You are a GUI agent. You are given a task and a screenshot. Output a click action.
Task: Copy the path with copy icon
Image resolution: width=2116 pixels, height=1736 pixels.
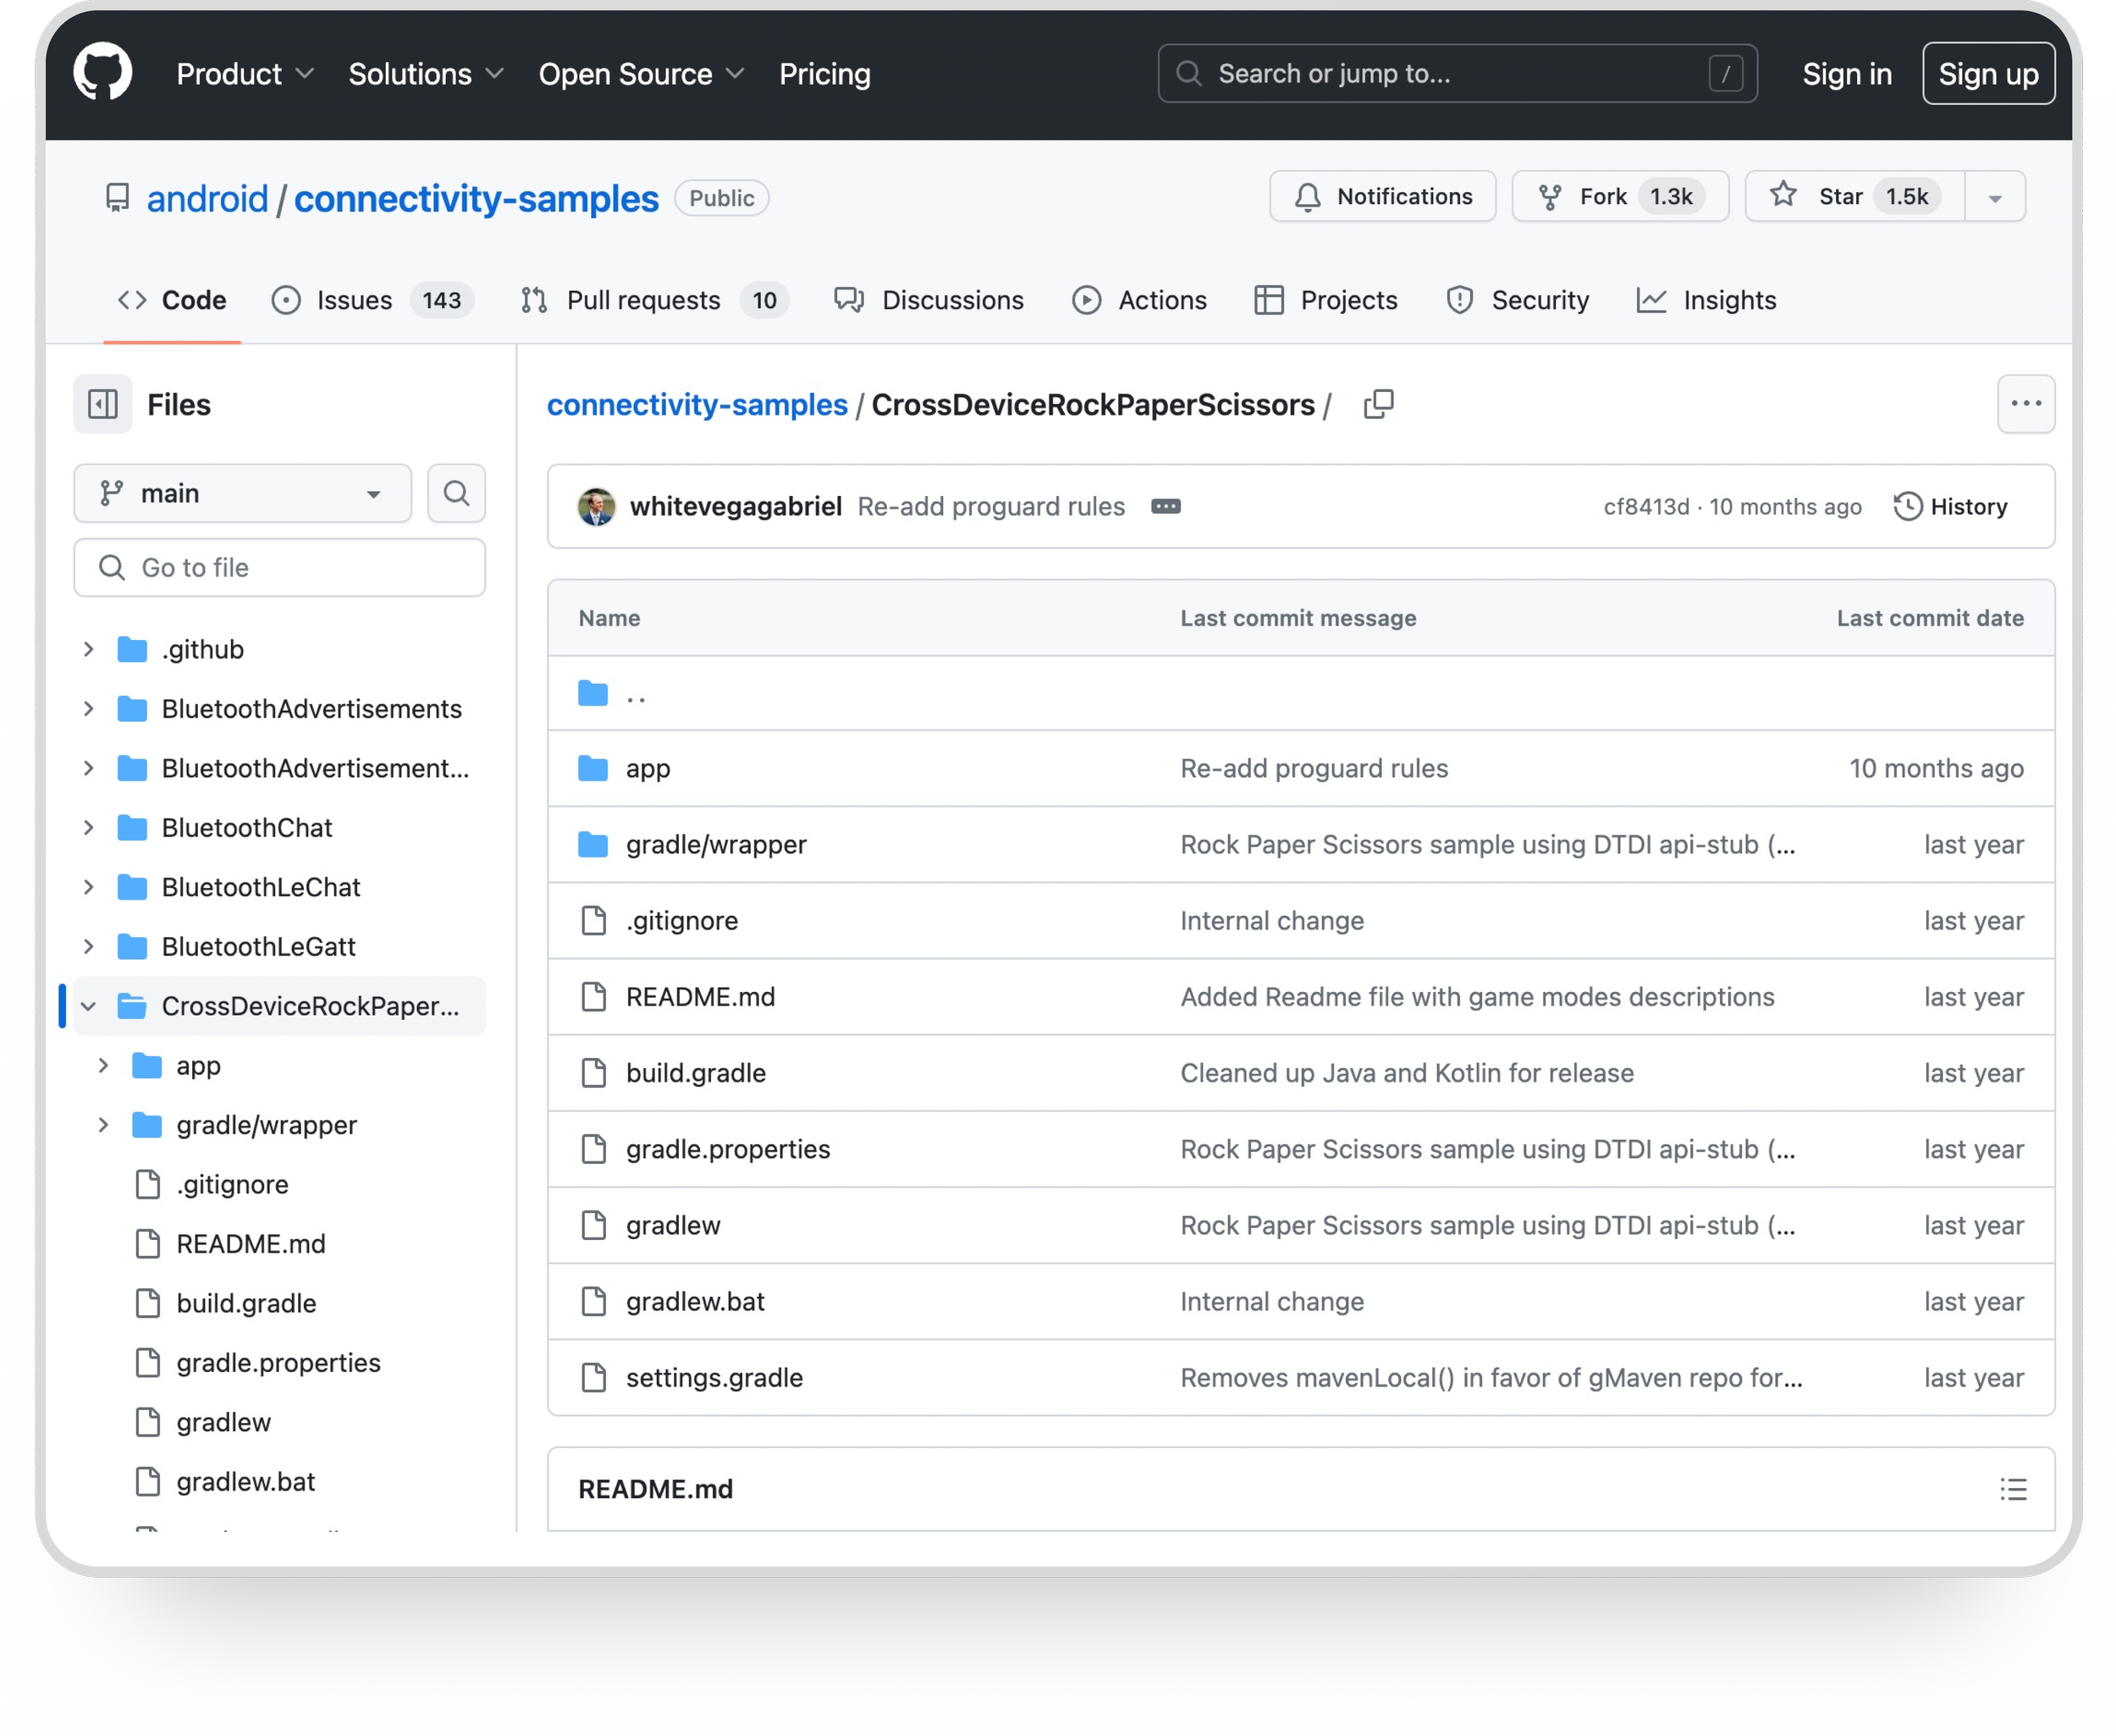[1378, 404]
